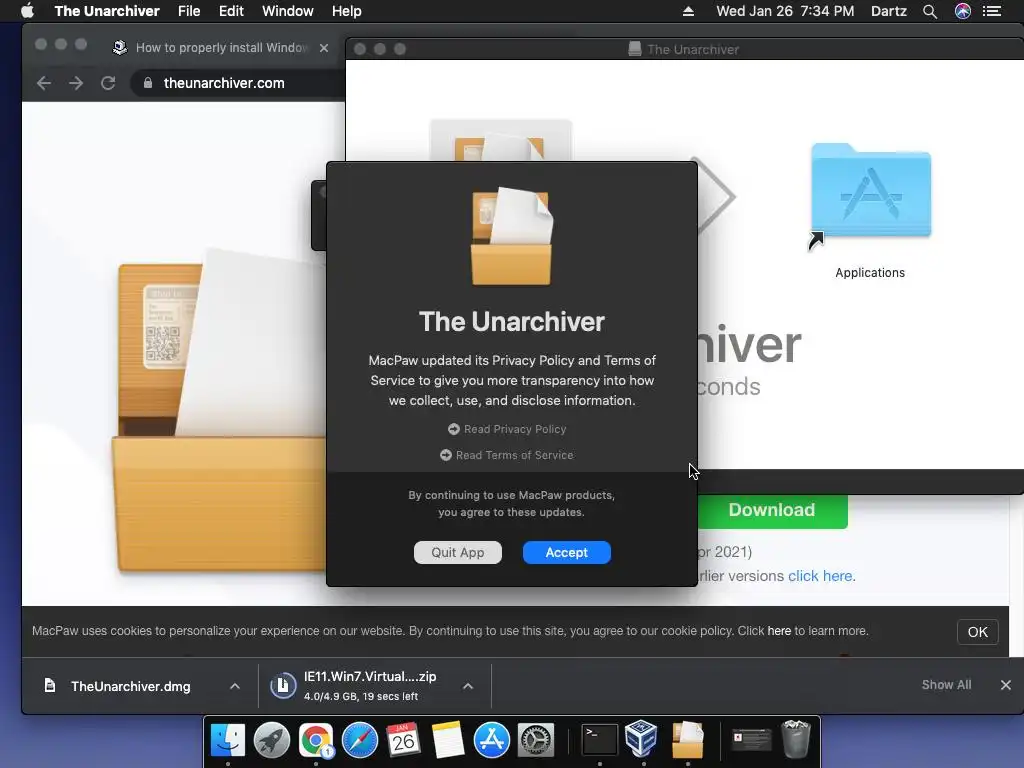Viewport: 1024px width, 768px height.
Task: Open Spotlight search in menu bar
Action: [x=930, y=11]
